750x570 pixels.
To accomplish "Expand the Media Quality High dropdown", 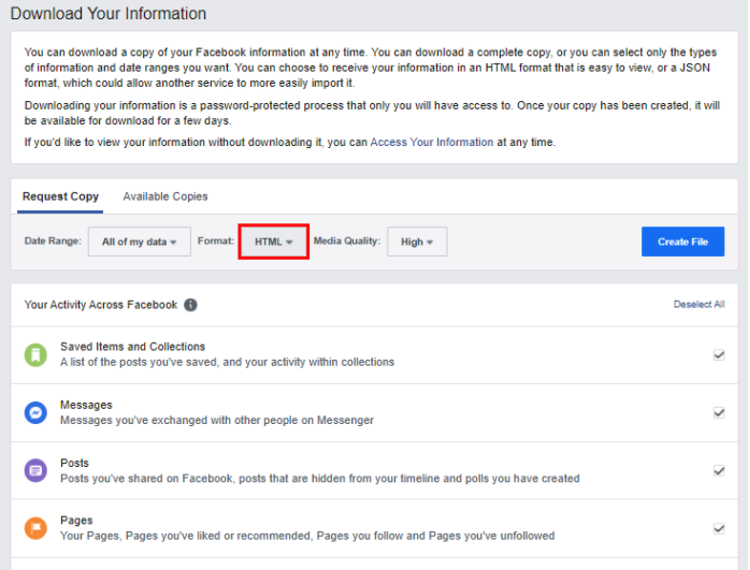I will pos(417,241).
